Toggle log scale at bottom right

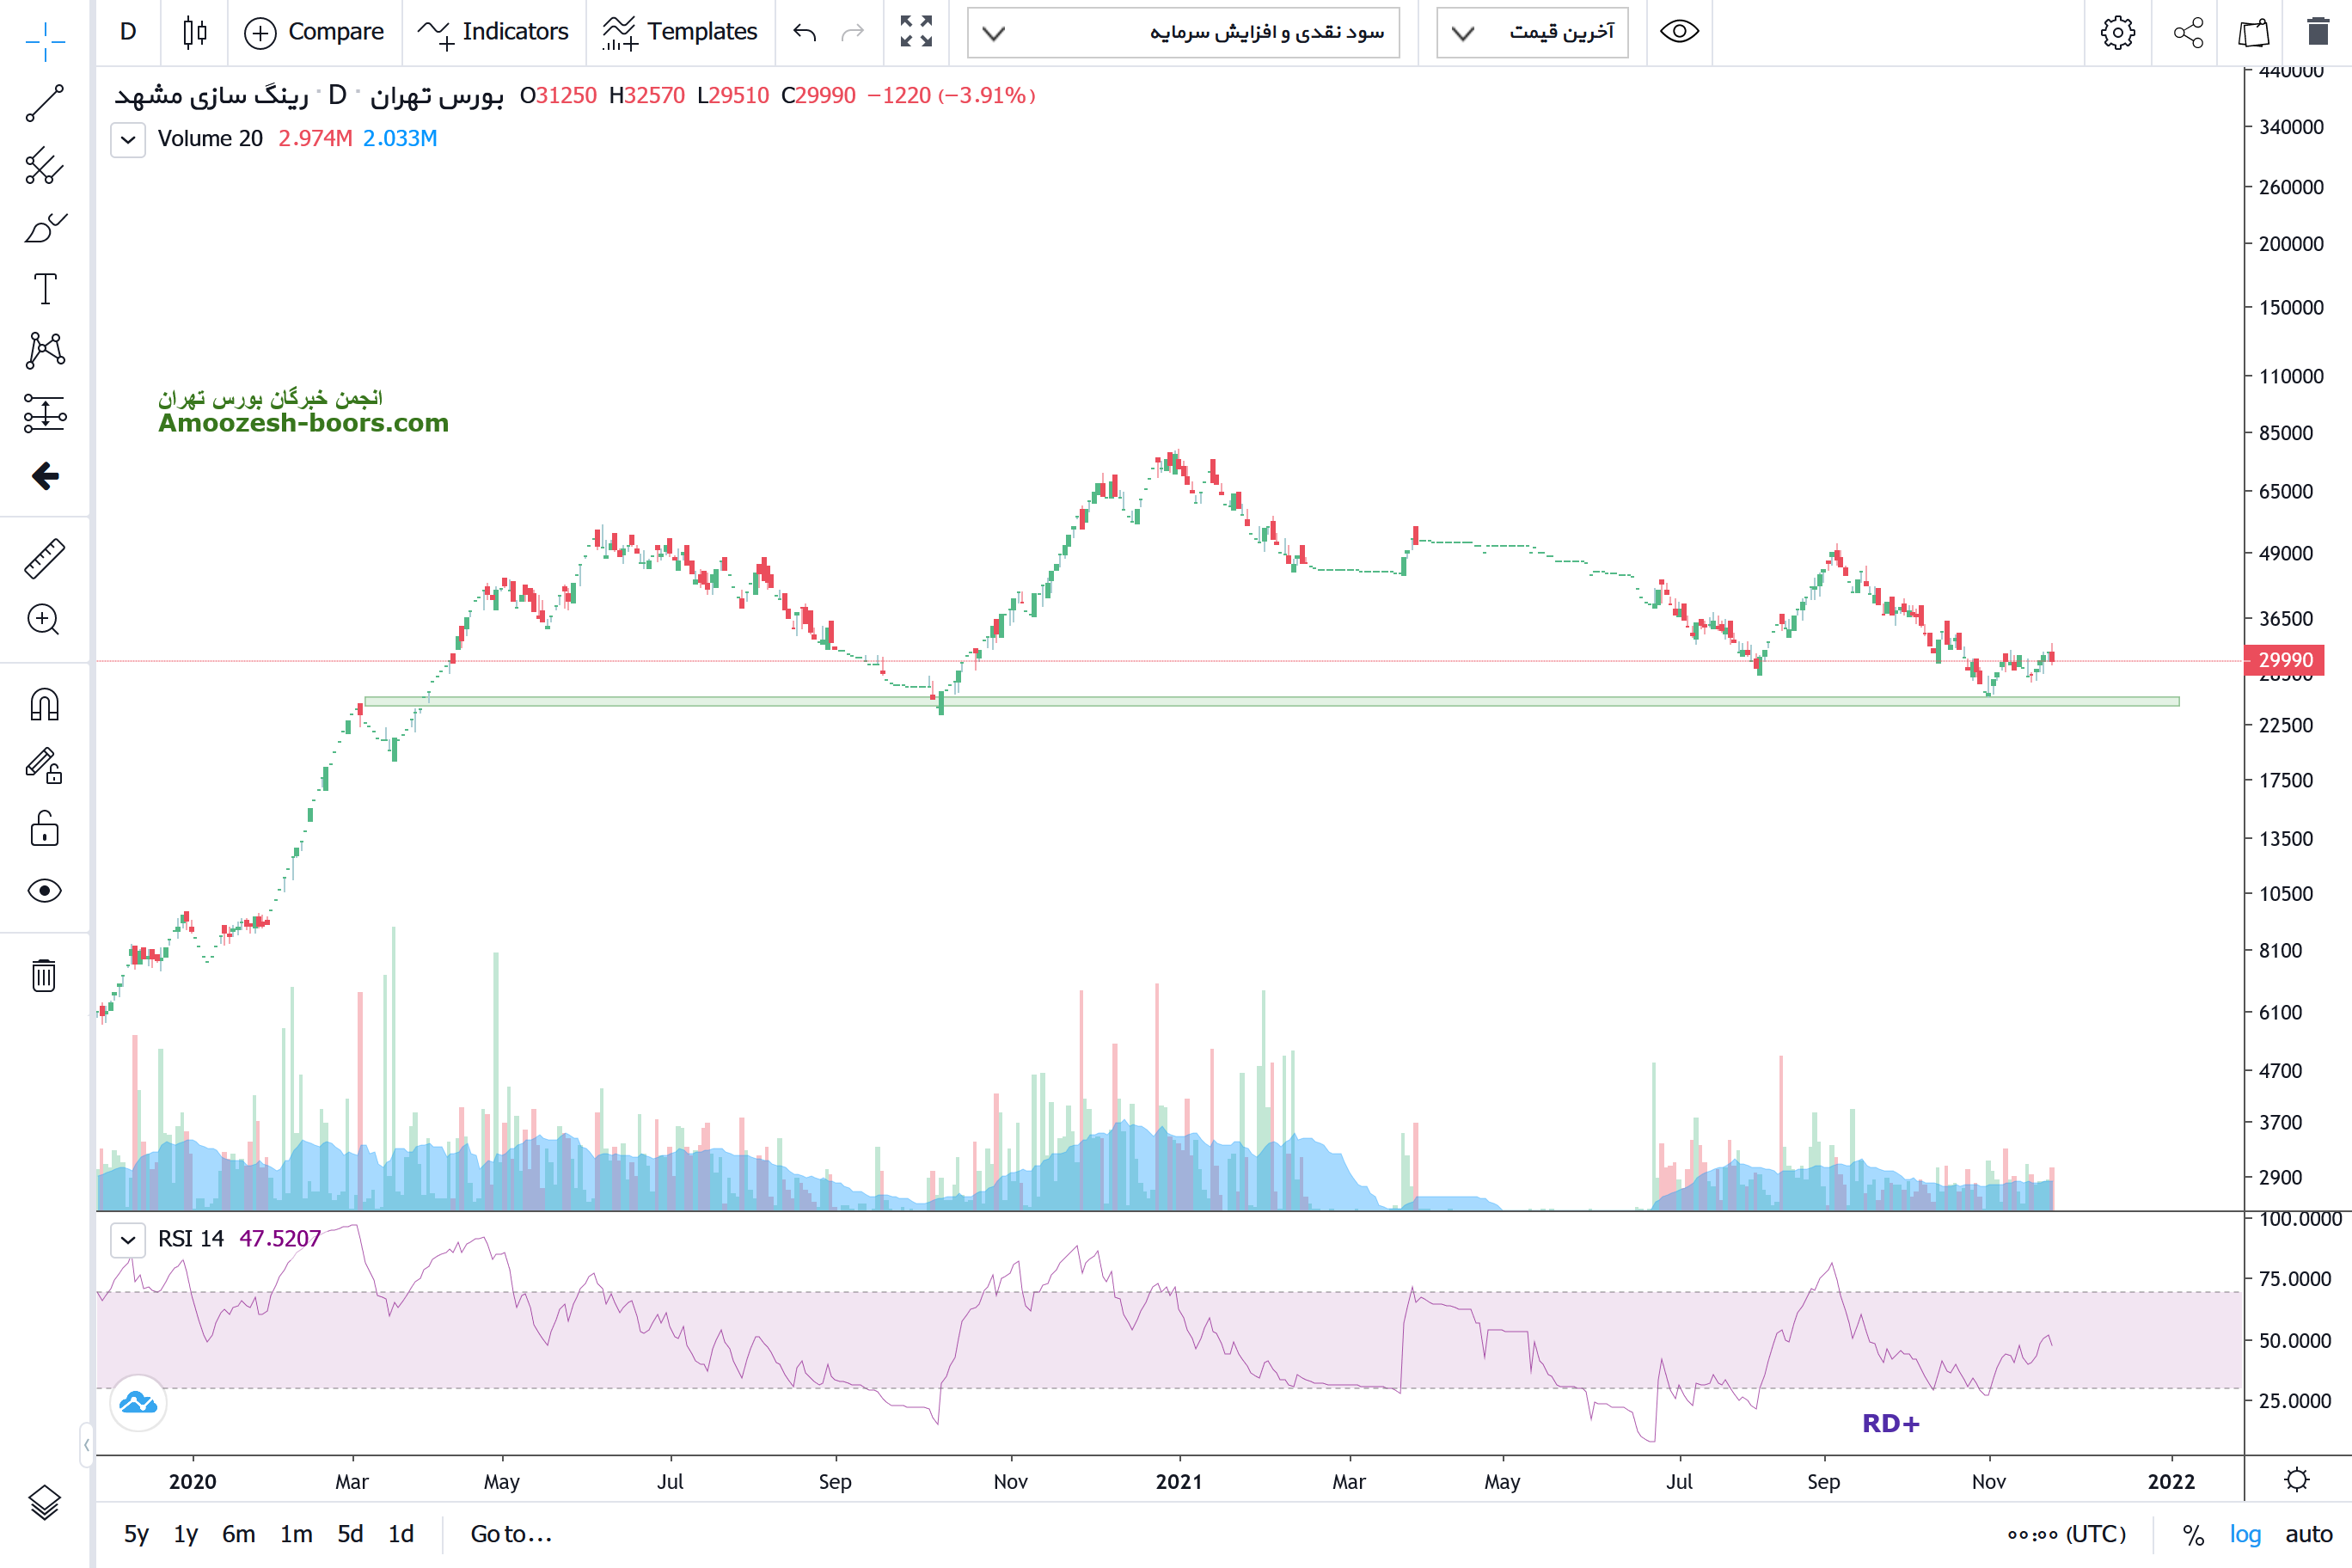point(2245,1534)
